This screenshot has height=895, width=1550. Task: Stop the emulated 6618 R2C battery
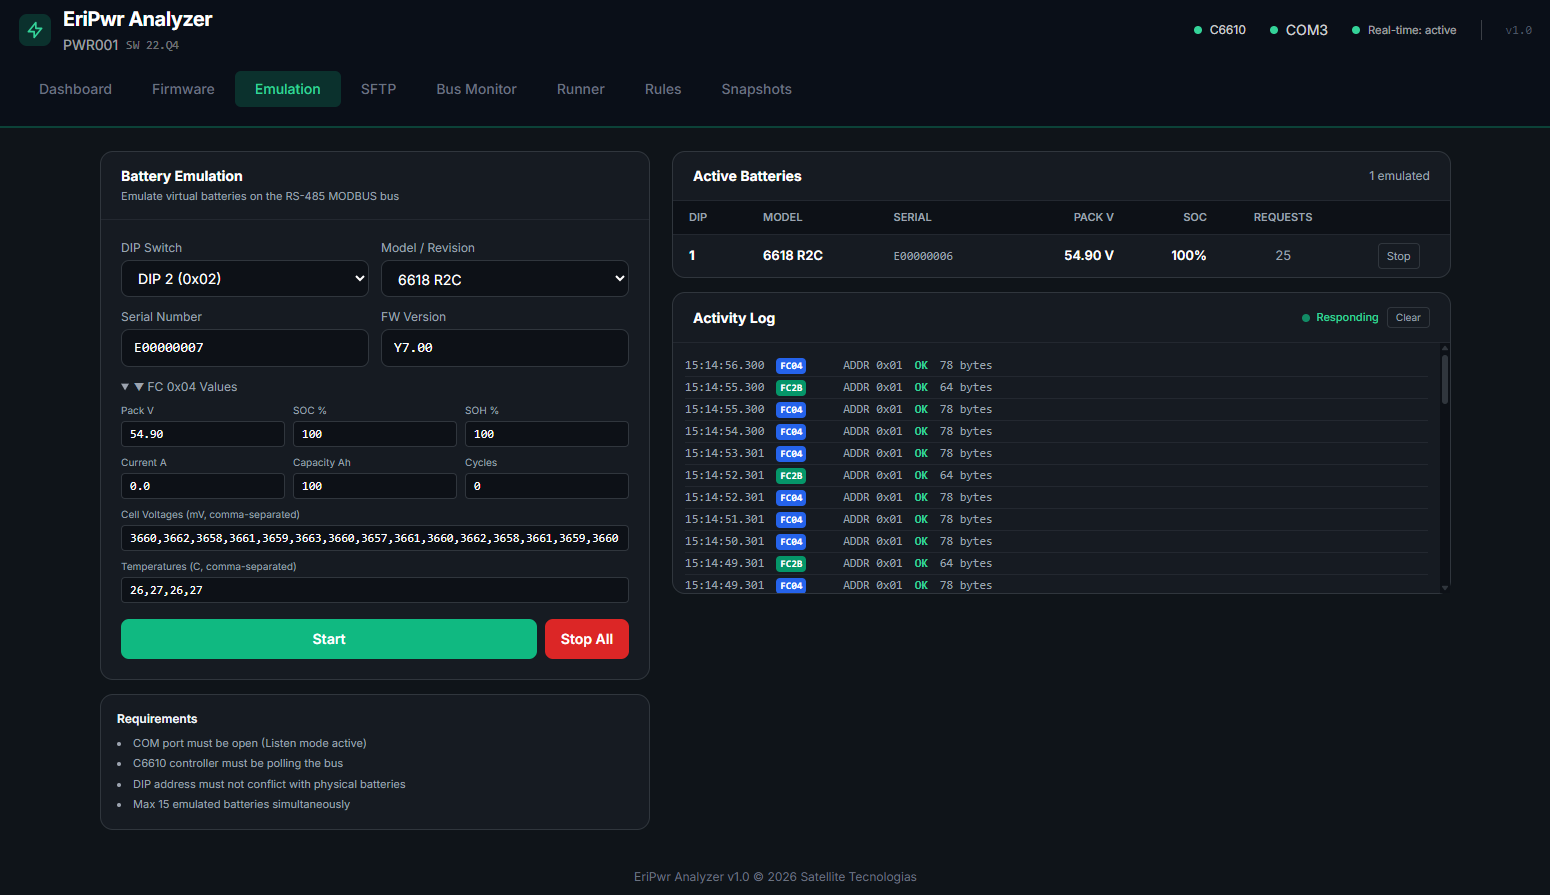[x=1398, y=256]
